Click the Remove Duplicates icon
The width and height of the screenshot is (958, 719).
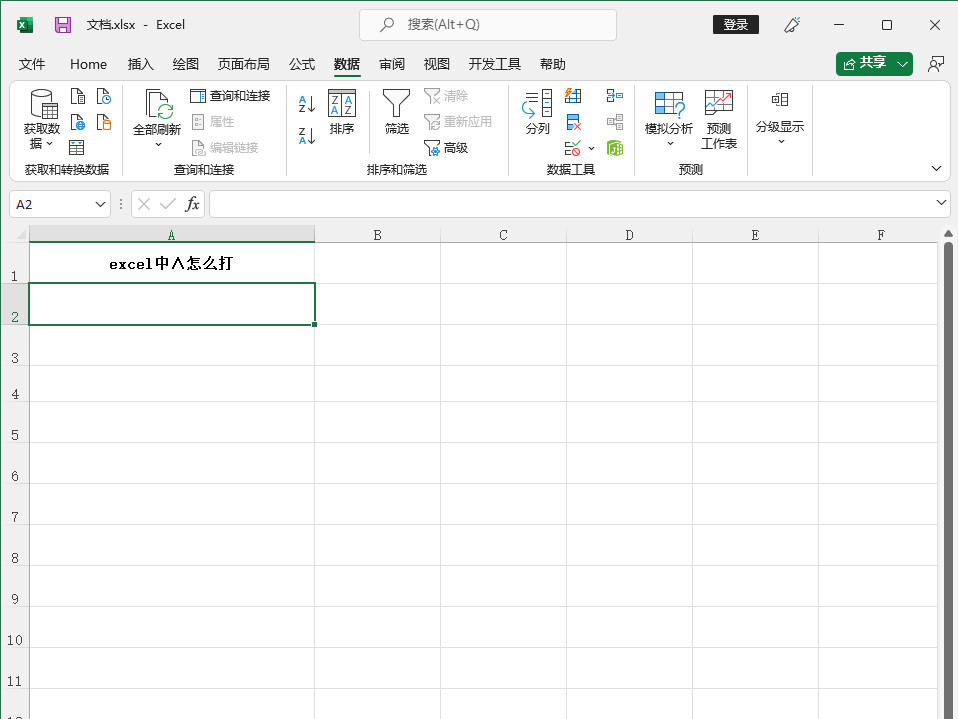(x=573, y=122)
